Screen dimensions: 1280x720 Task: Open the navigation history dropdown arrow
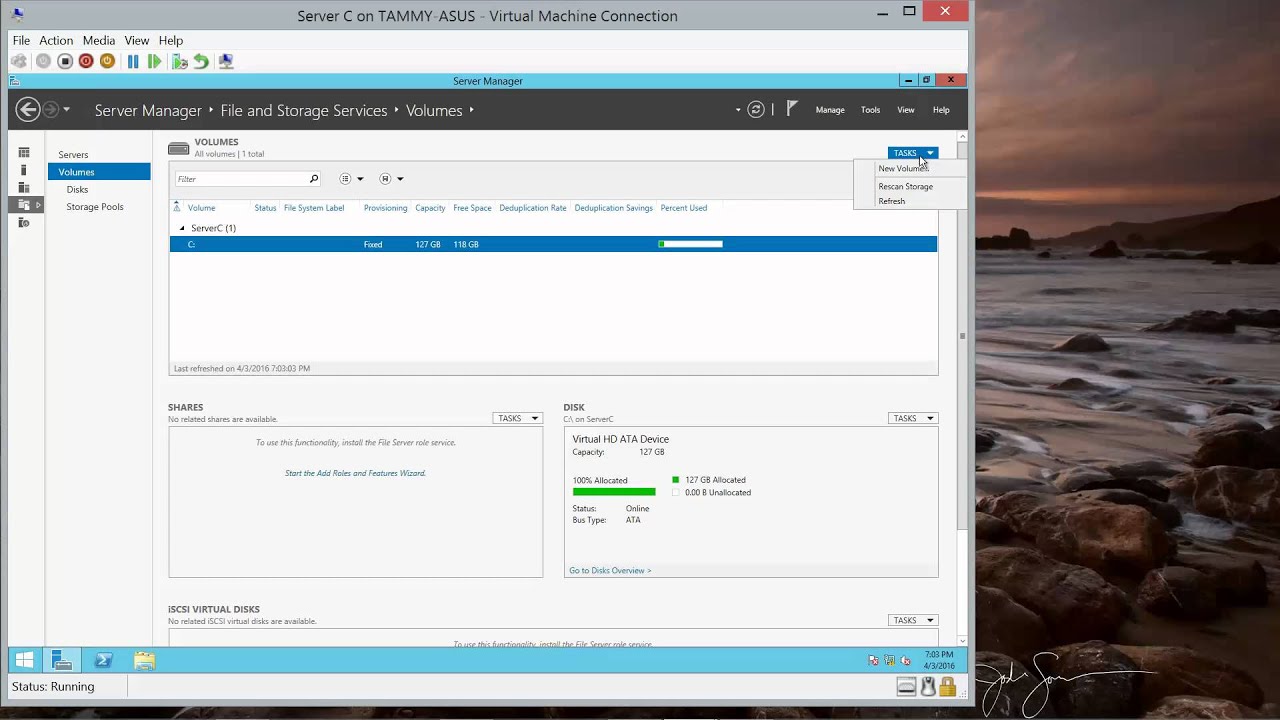click(x=67, y=110)
